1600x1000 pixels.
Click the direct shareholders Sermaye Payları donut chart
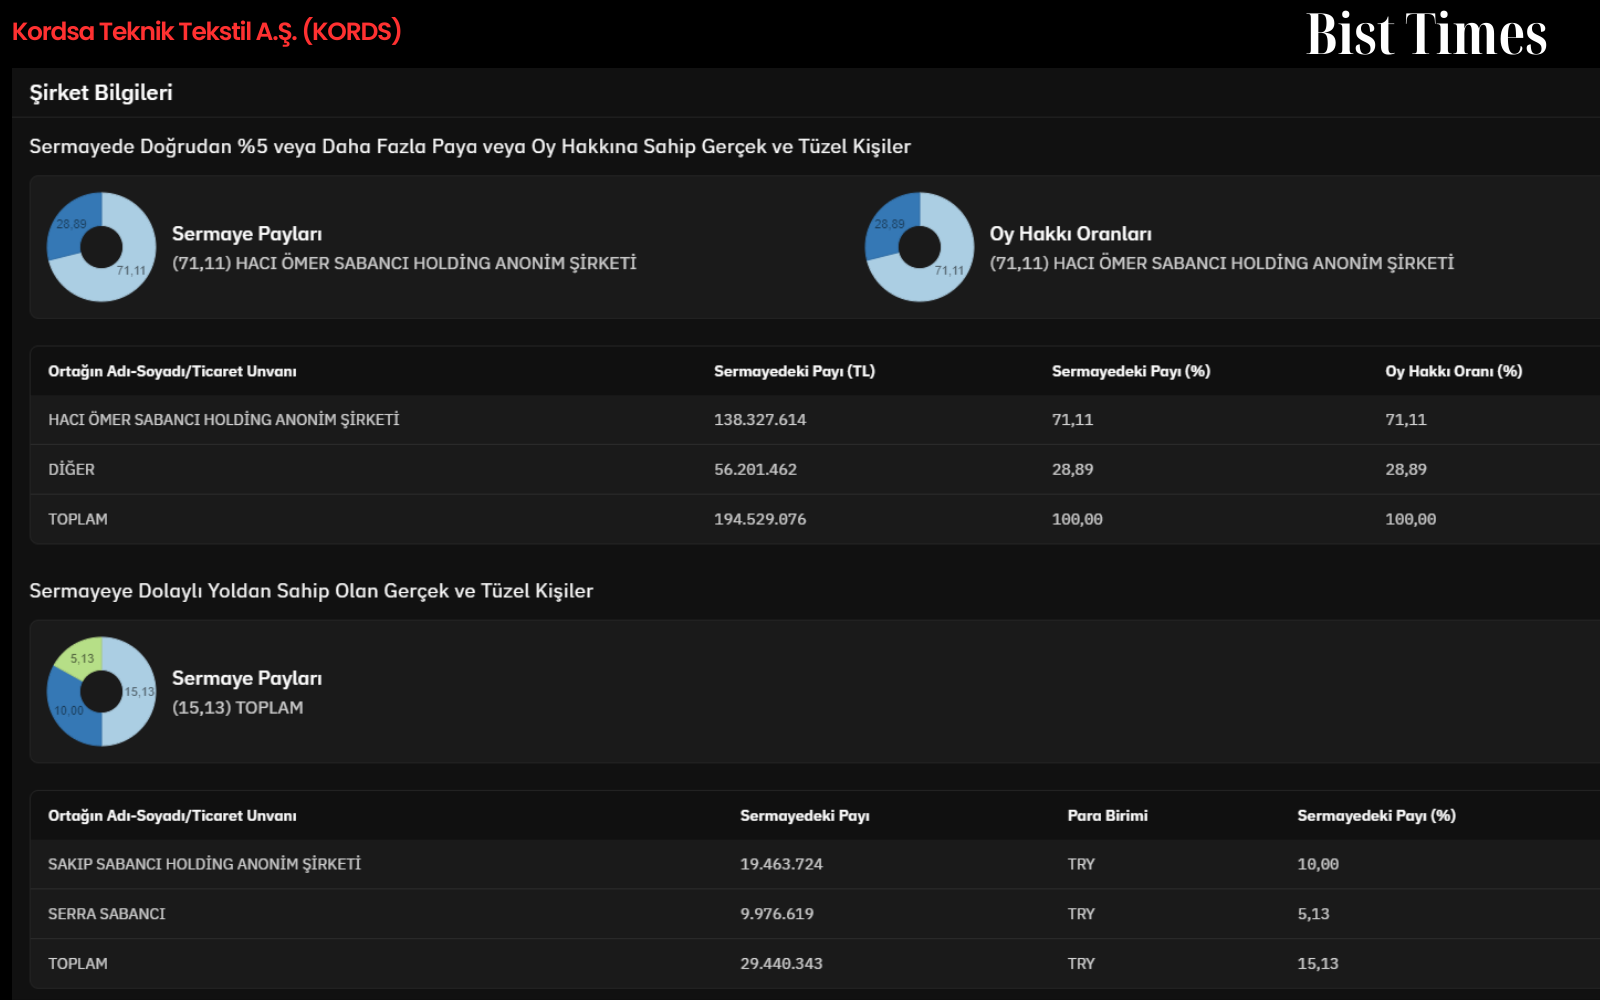(101, 247)
